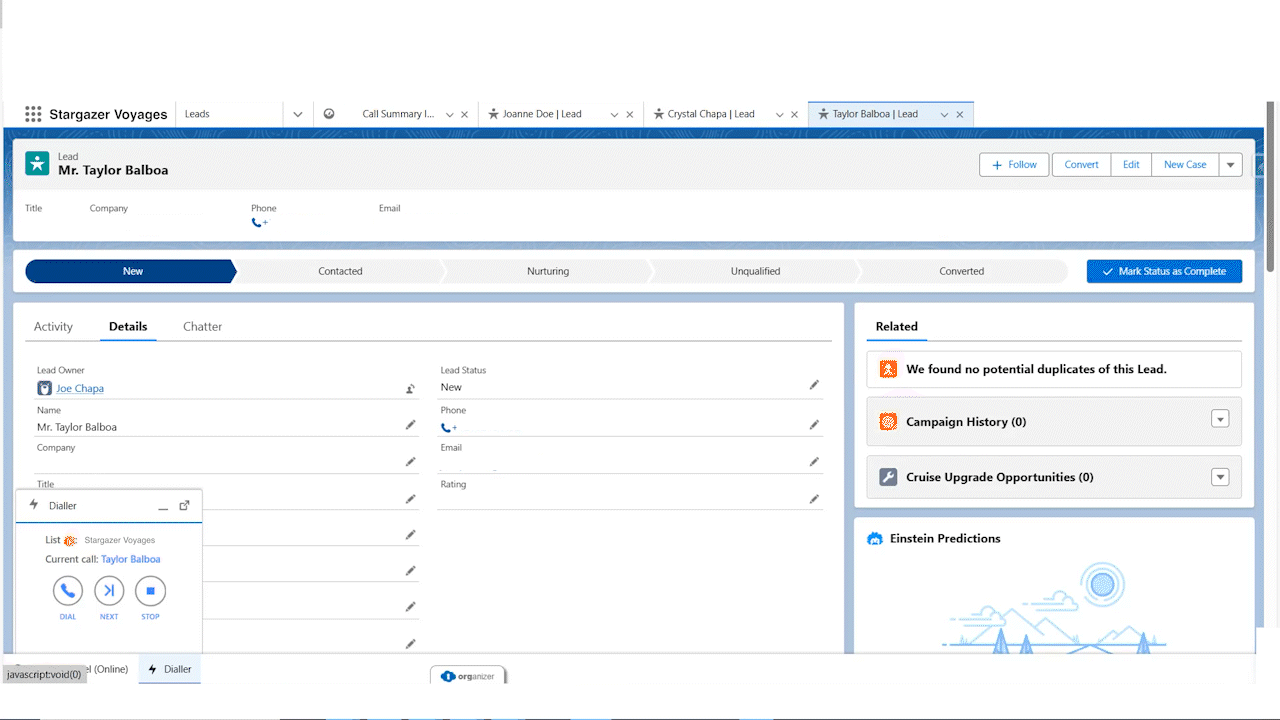Open Joe Chapa lead owner link

click(80, 389)
